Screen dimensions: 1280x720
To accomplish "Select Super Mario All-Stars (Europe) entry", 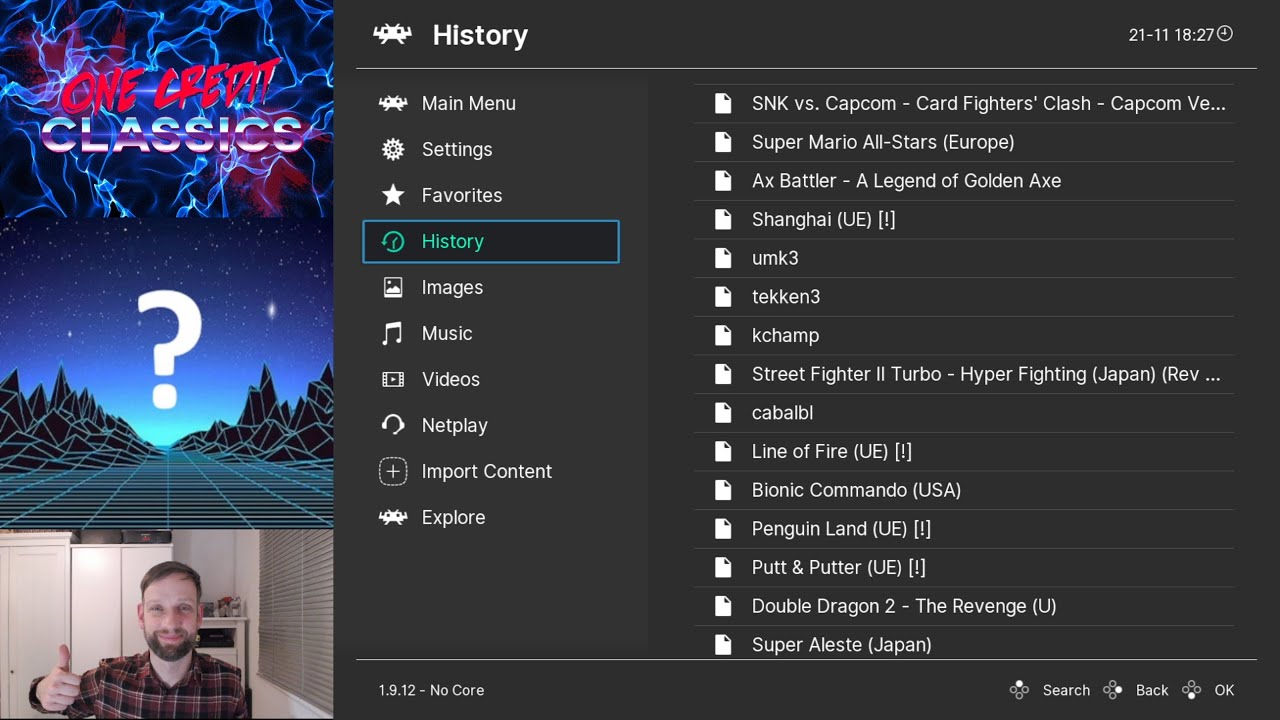I will click(883, 142).
